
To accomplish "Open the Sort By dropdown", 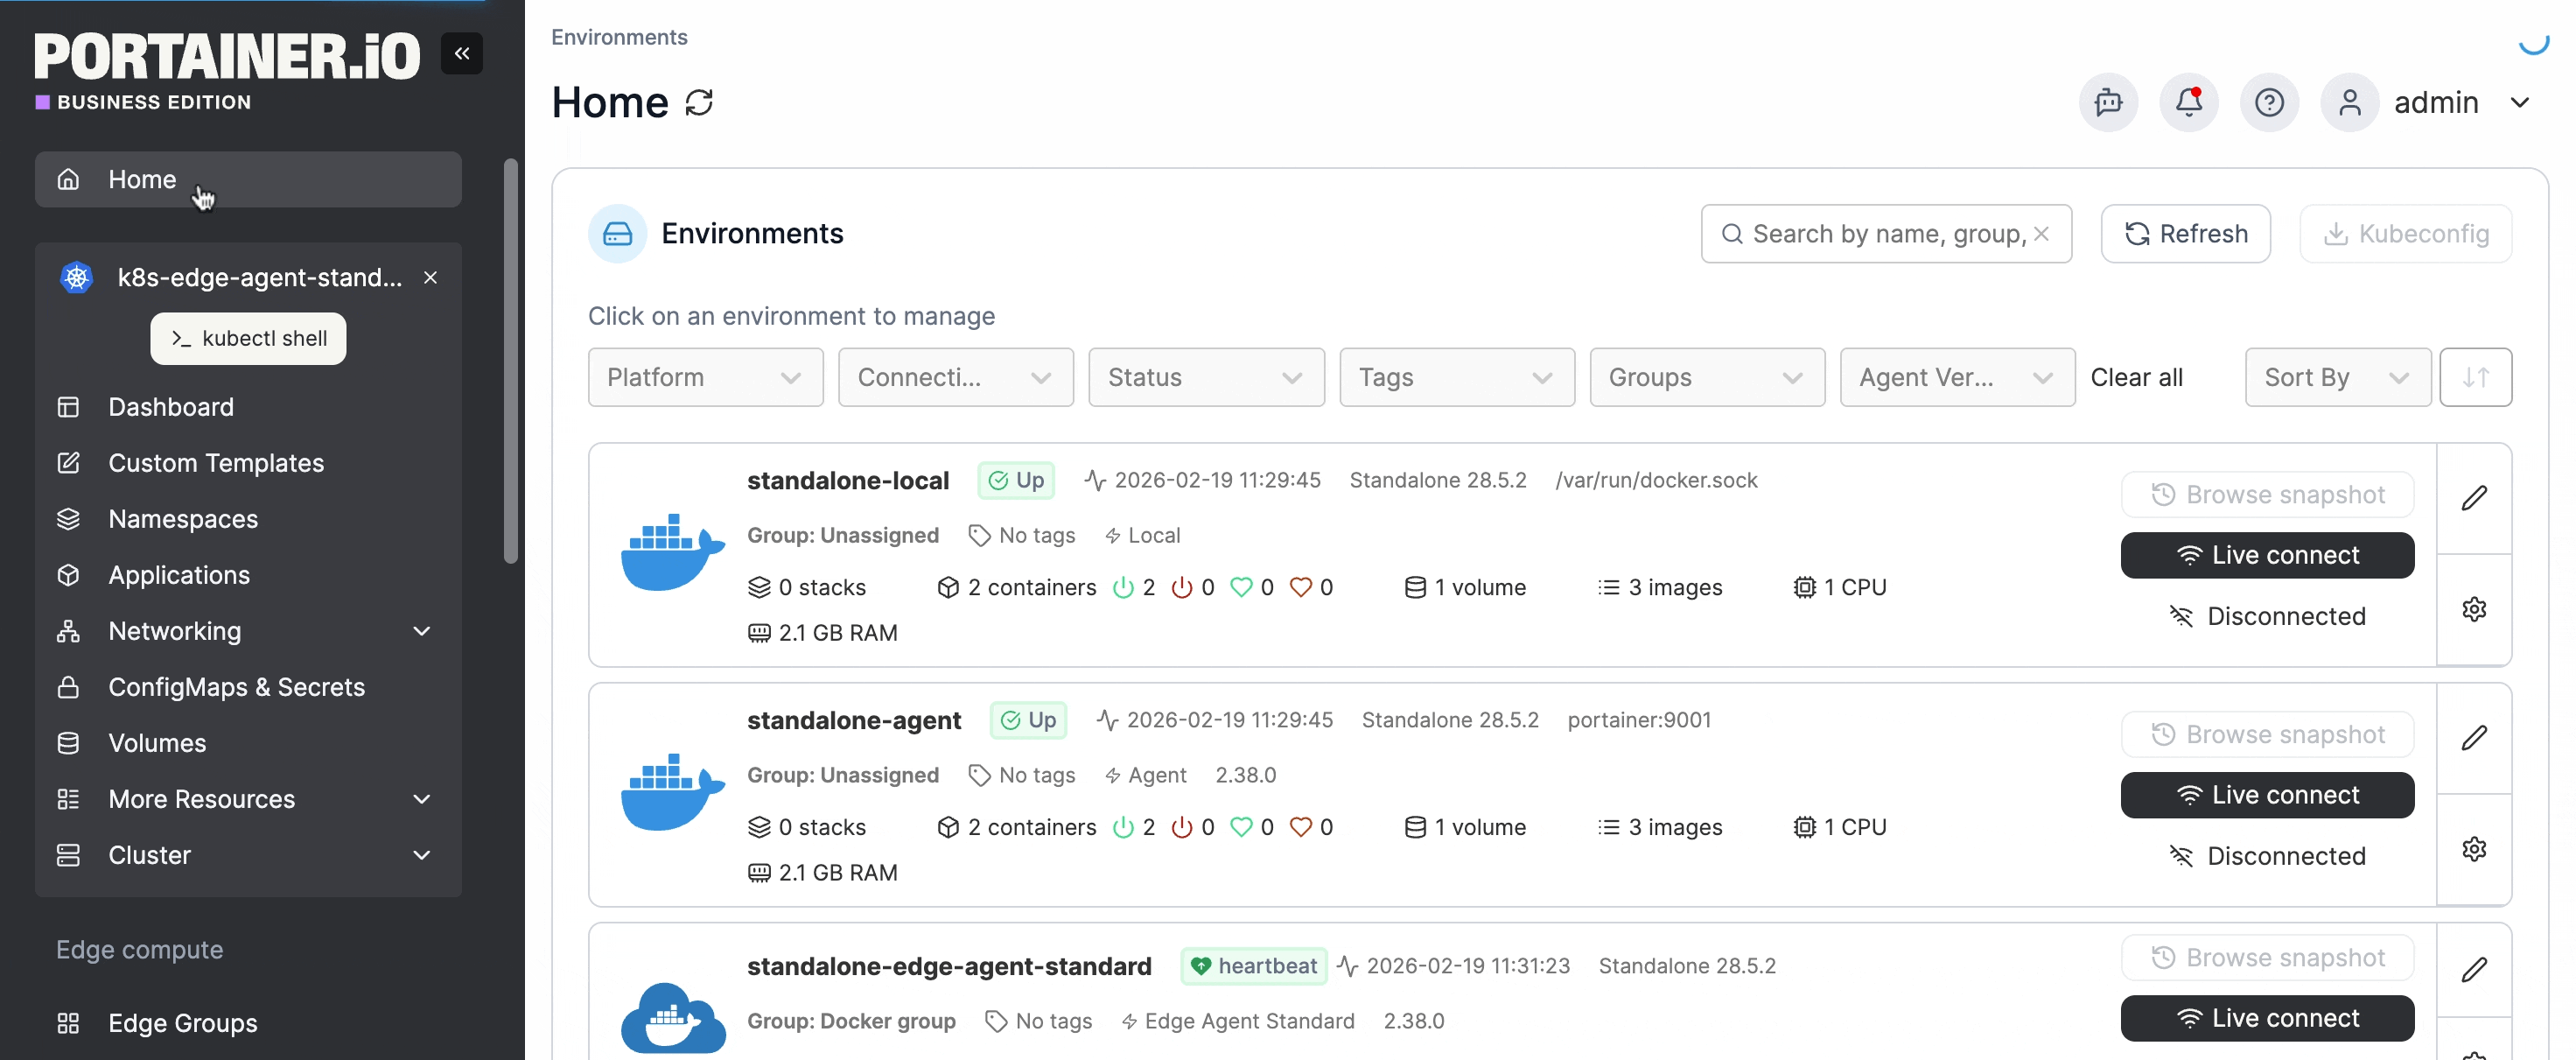I will pyautogui.click(x=2336, y=377).
